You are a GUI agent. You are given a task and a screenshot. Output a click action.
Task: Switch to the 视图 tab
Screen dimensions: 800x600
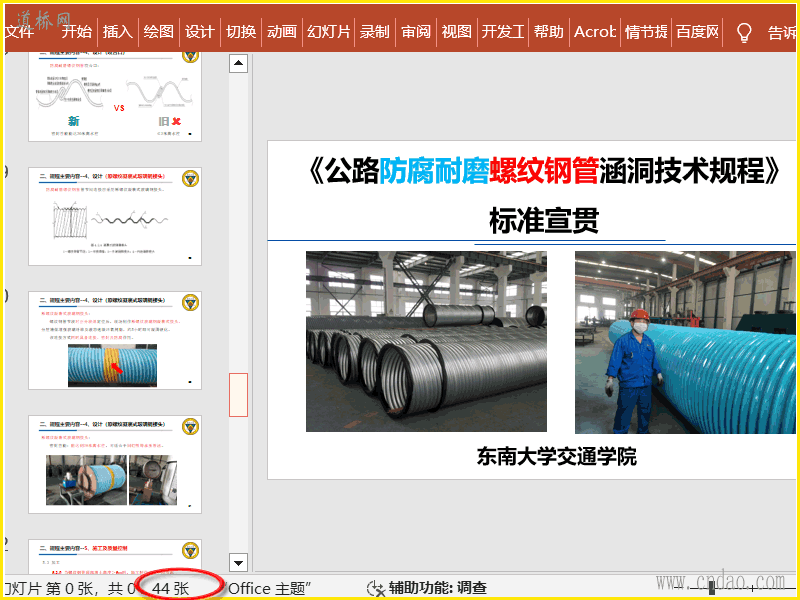pos(457,32)
